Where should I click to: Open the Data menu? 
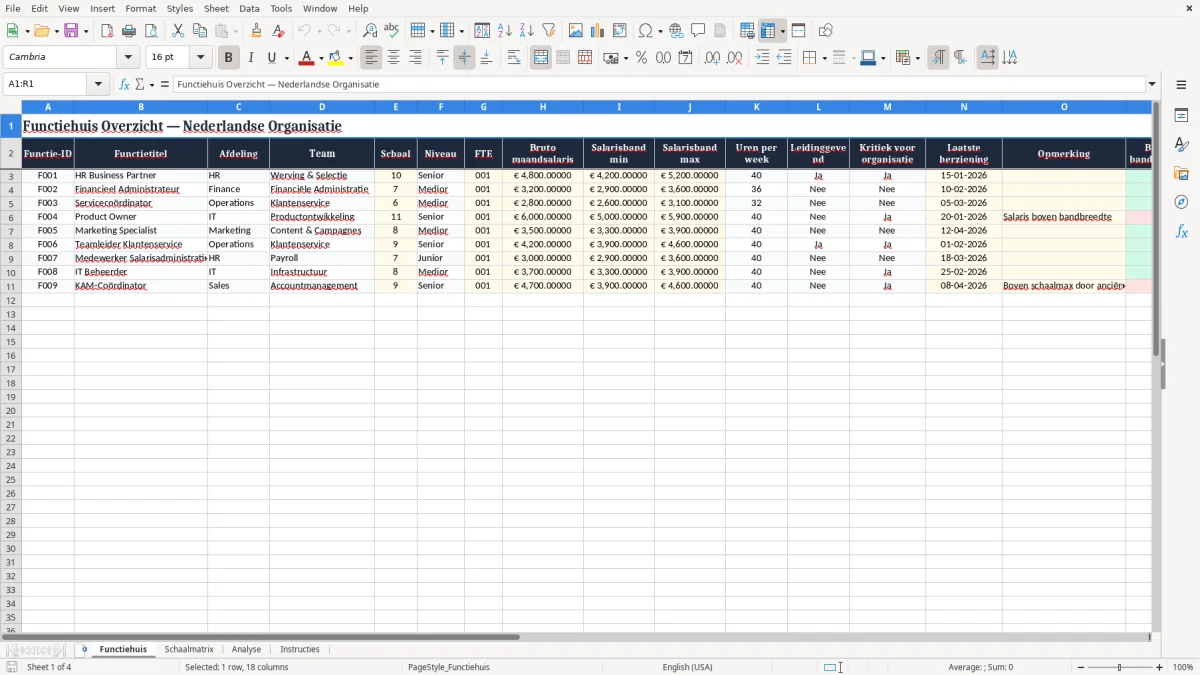point(249,8)
